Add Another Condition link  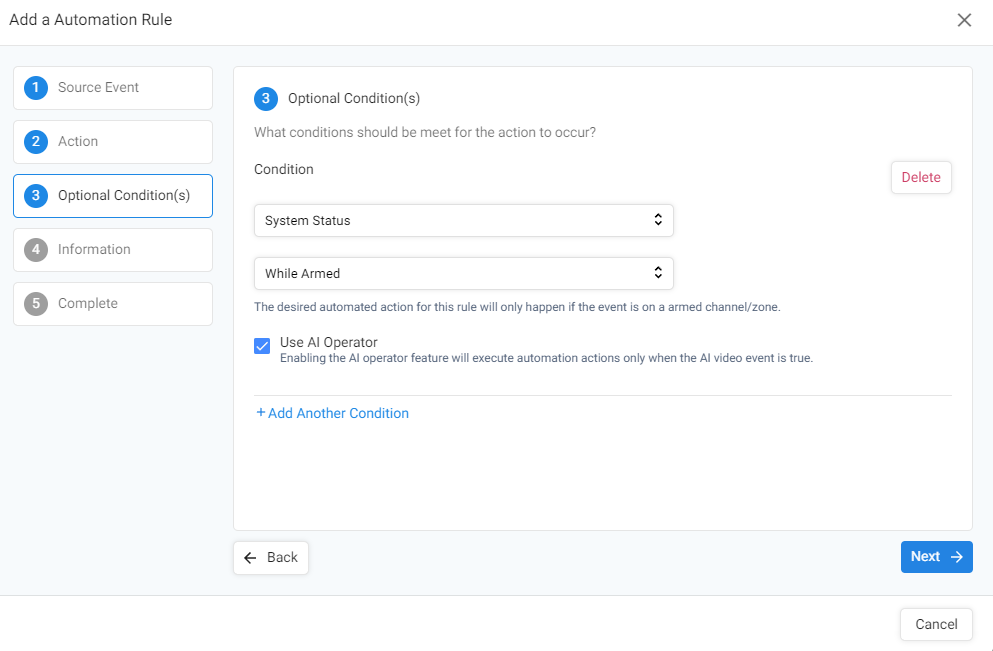pos(332,413)
